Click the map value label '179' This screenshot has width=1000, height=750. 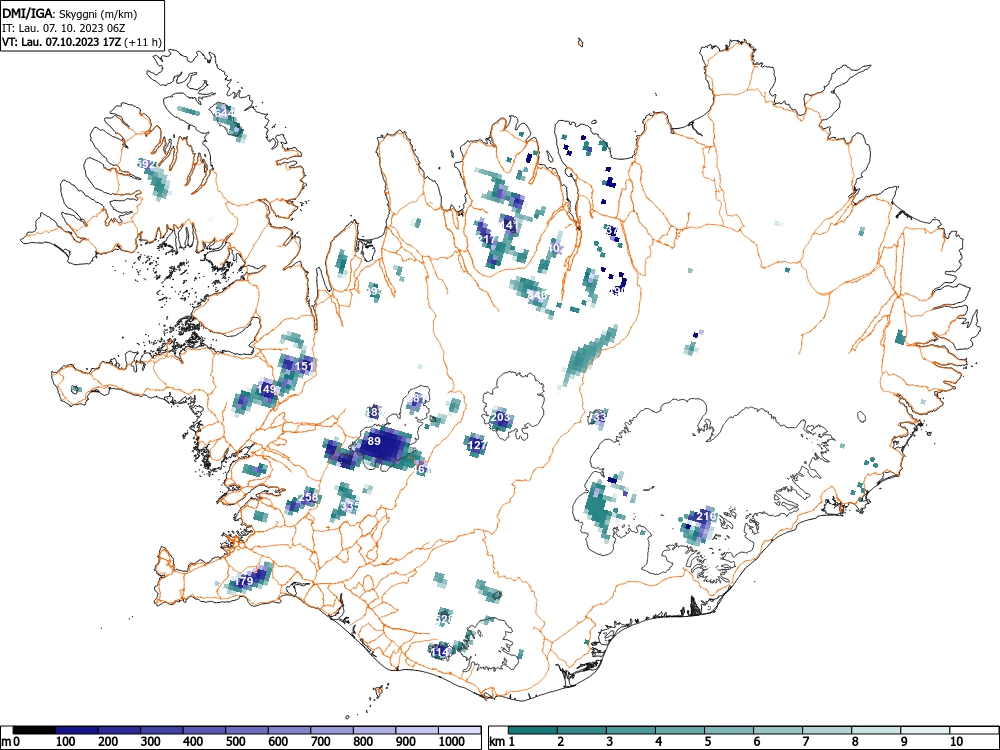pos(244,581)
